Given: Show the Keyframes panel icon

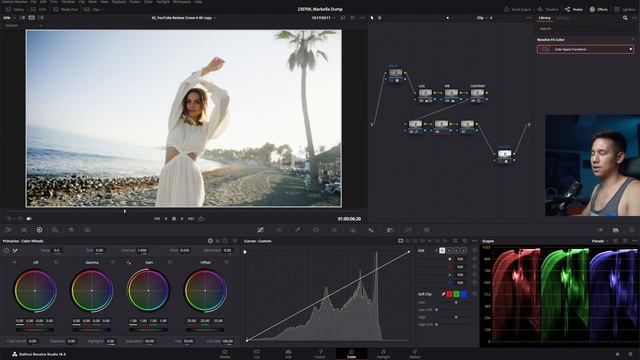Looking at the screenshot, I should [x=600, y=230].
